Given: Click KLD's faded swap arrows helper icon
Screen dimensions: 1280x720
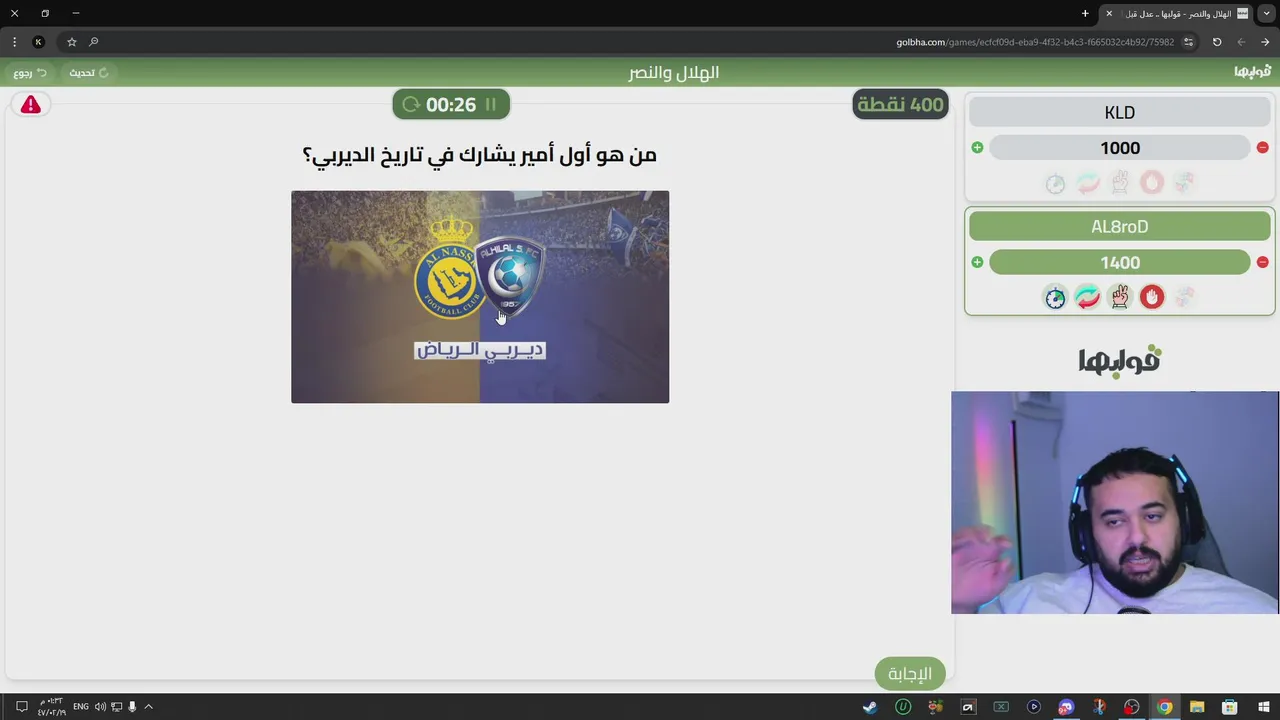Looking at the screenshot, I should point(1087,183).
